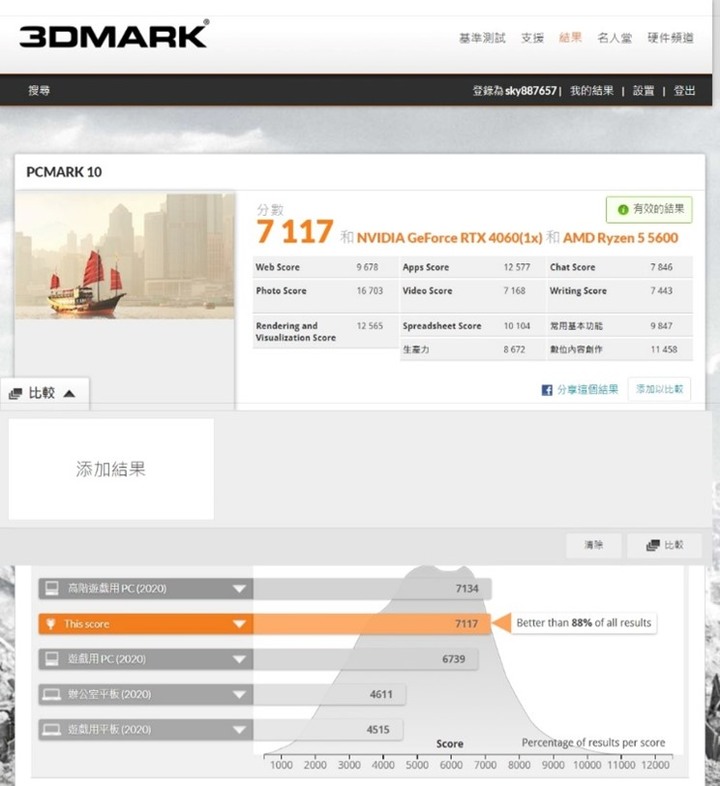
Task: Open the 基準測試 menu item
Action: (x=482, y=38)
